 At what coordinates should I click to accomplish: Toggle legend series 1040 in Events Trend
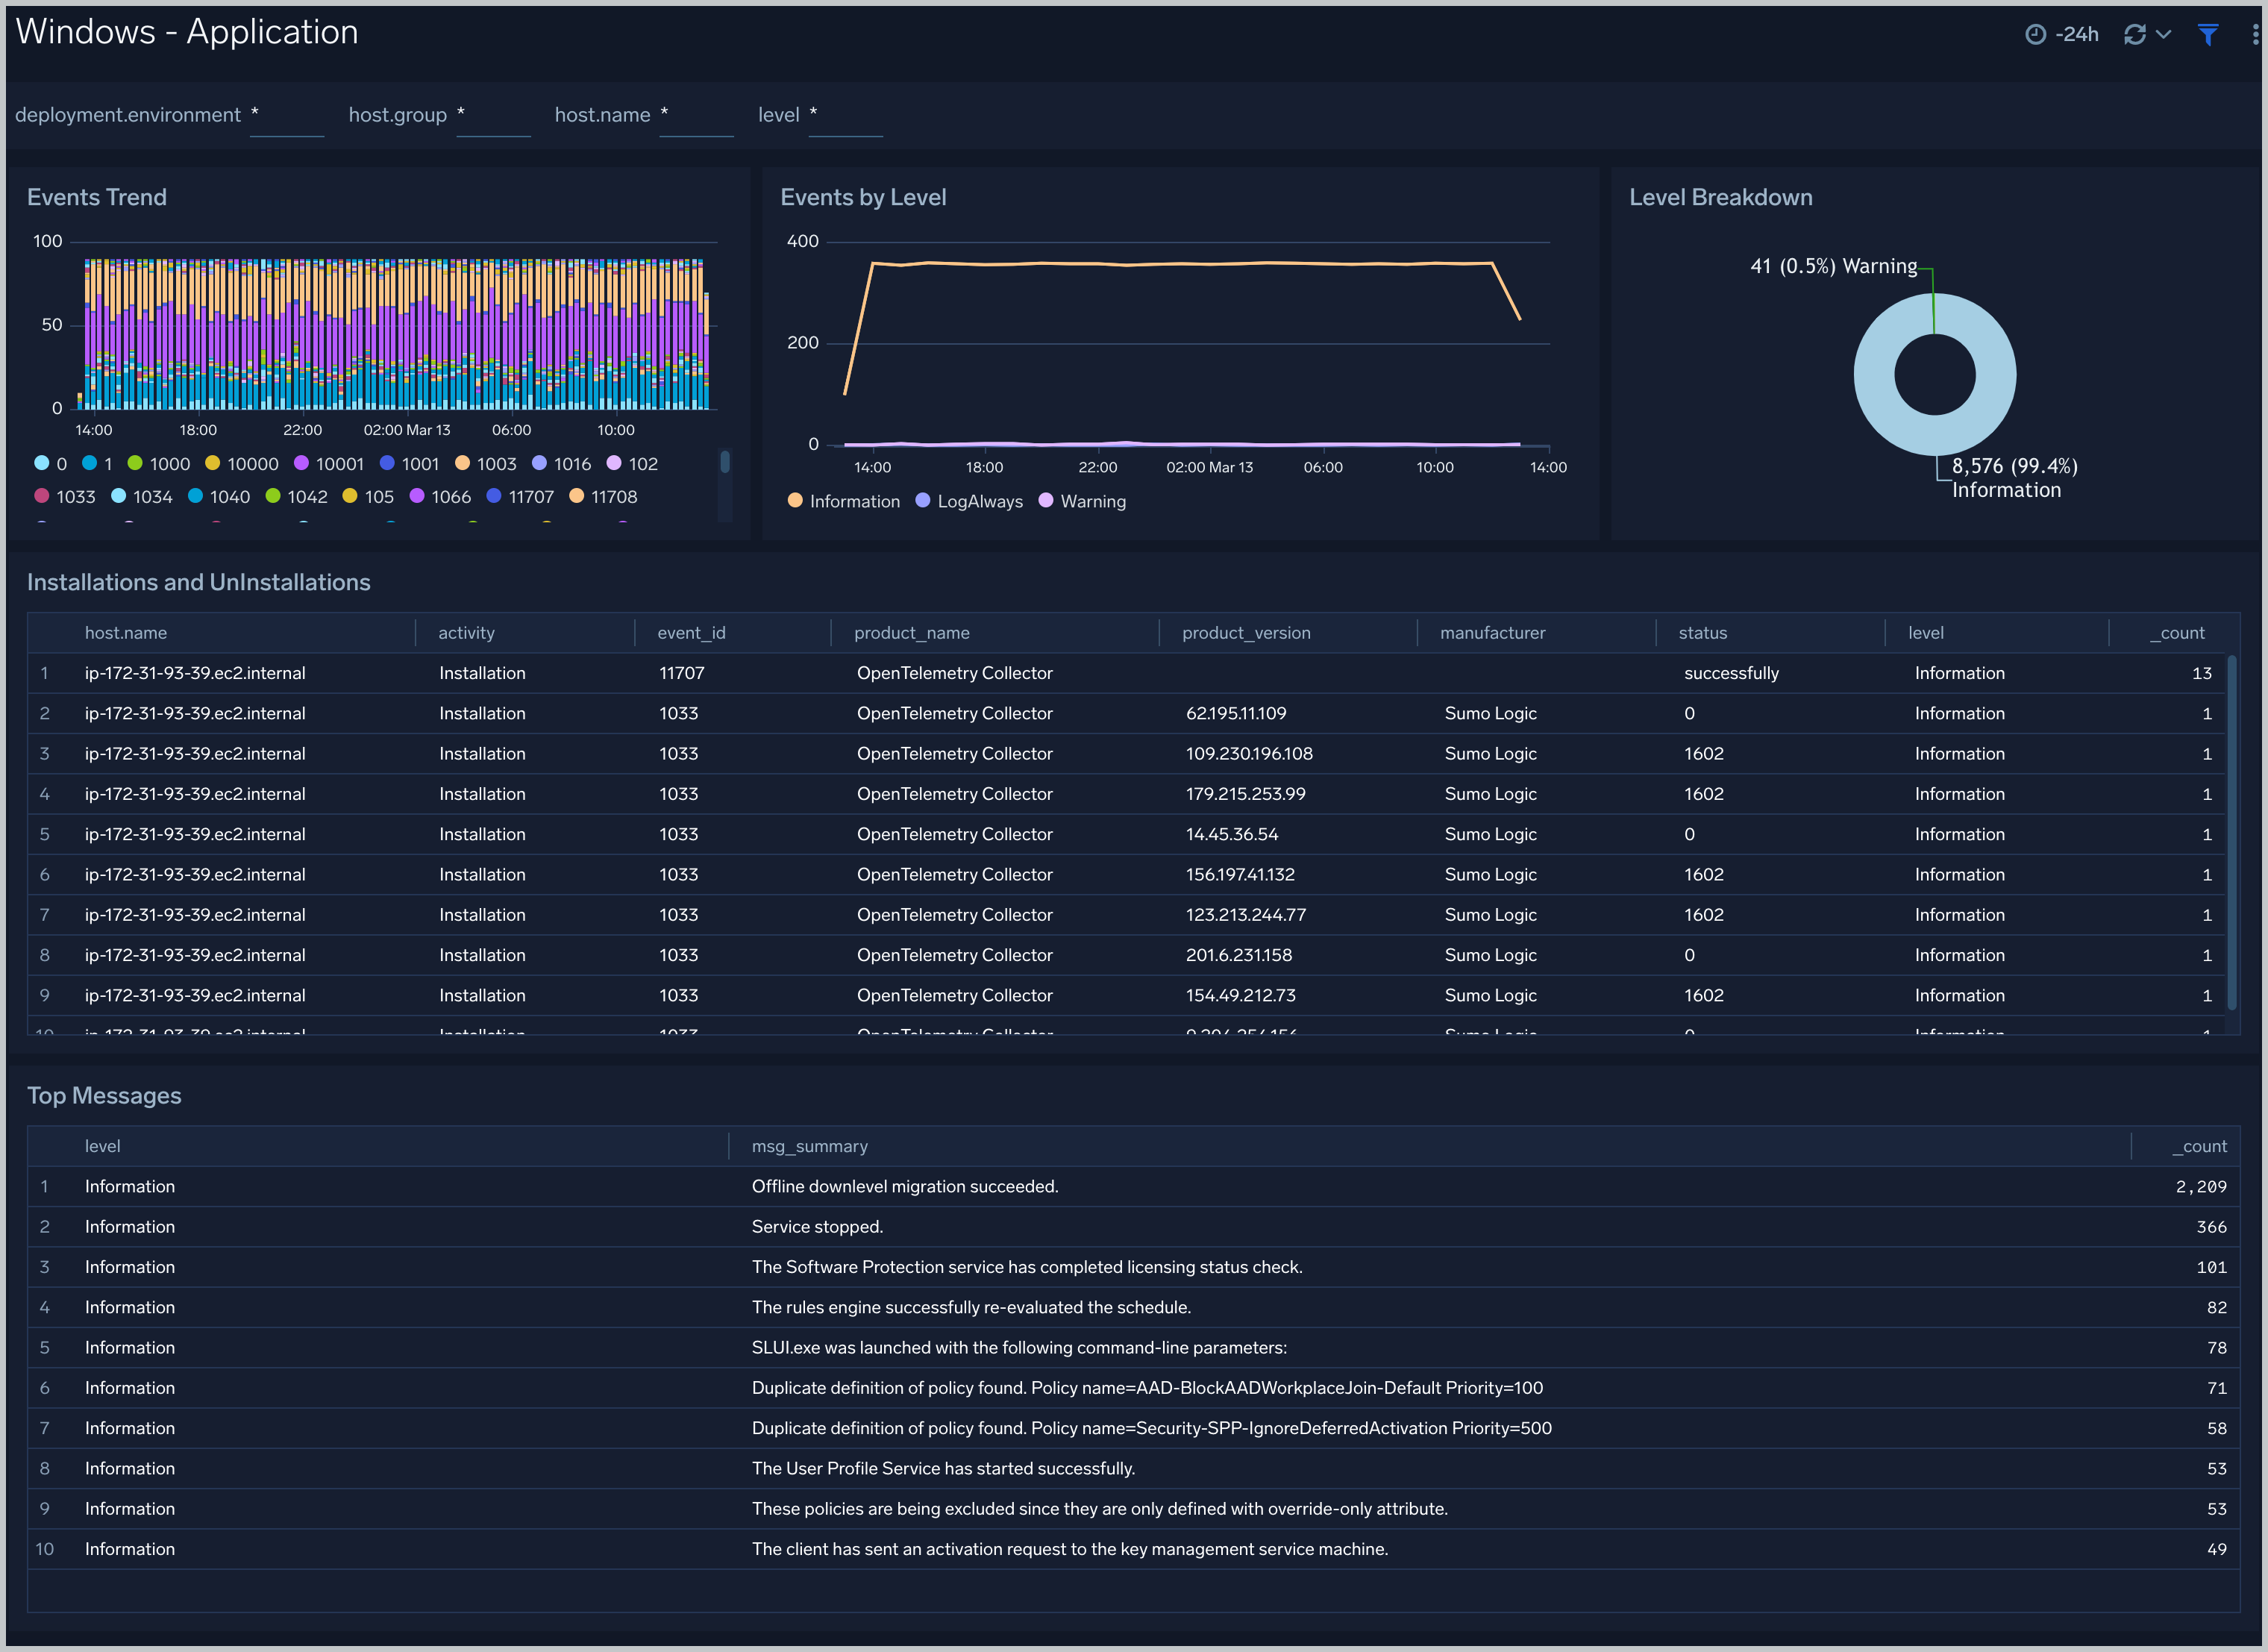(219, 497)
